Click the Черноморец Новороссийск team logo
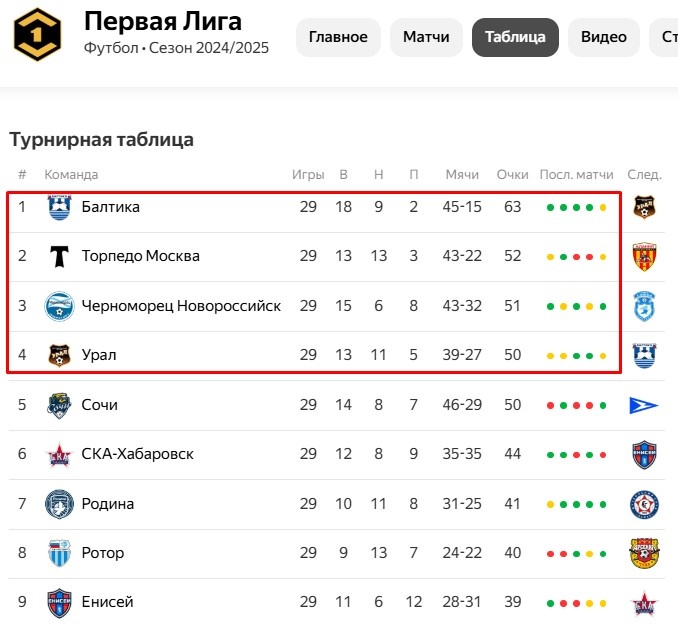 (59, 306)
